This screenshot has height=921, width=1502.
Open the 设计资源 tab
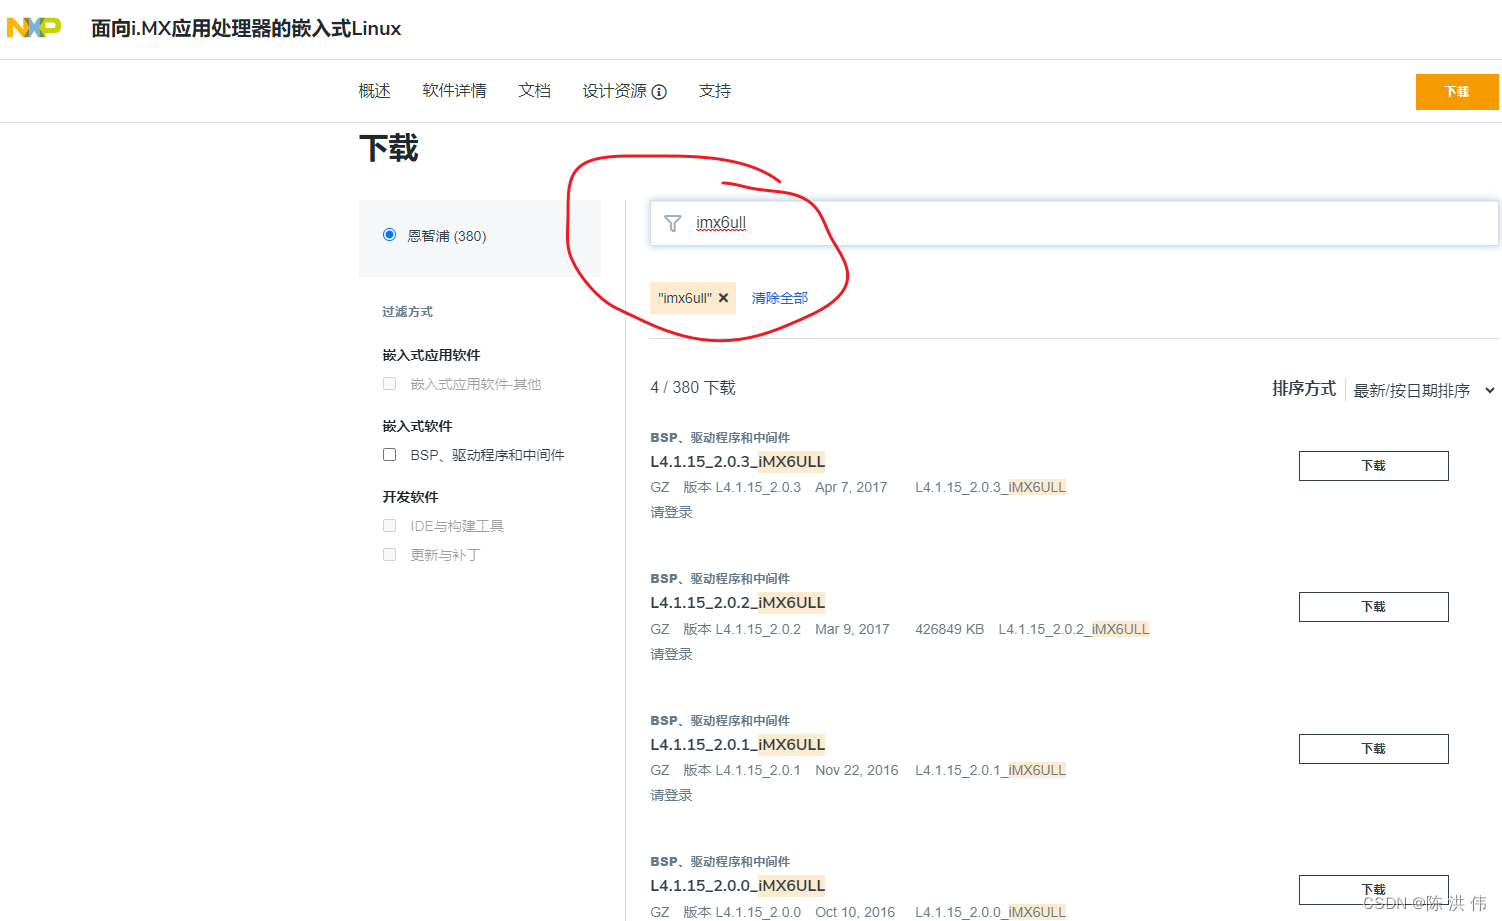pyautogui.click(x=615, y=91)
